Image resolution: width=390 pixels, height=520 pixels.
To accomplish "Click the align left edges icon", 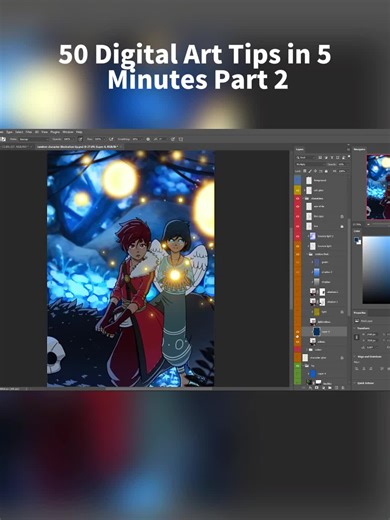I will point(357,368).
